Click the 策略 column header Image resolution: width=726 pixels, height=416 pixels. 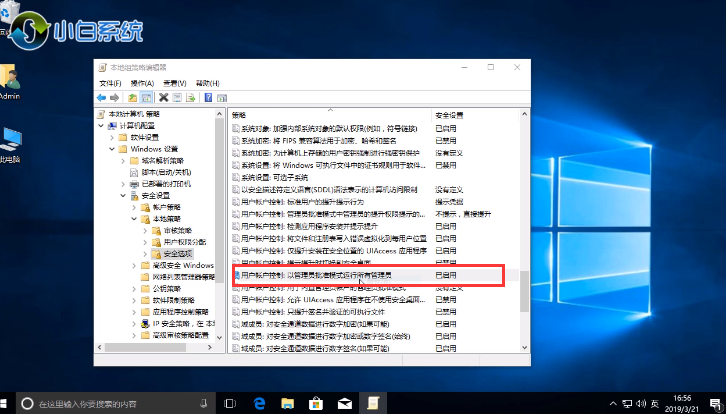pos(240,115)
